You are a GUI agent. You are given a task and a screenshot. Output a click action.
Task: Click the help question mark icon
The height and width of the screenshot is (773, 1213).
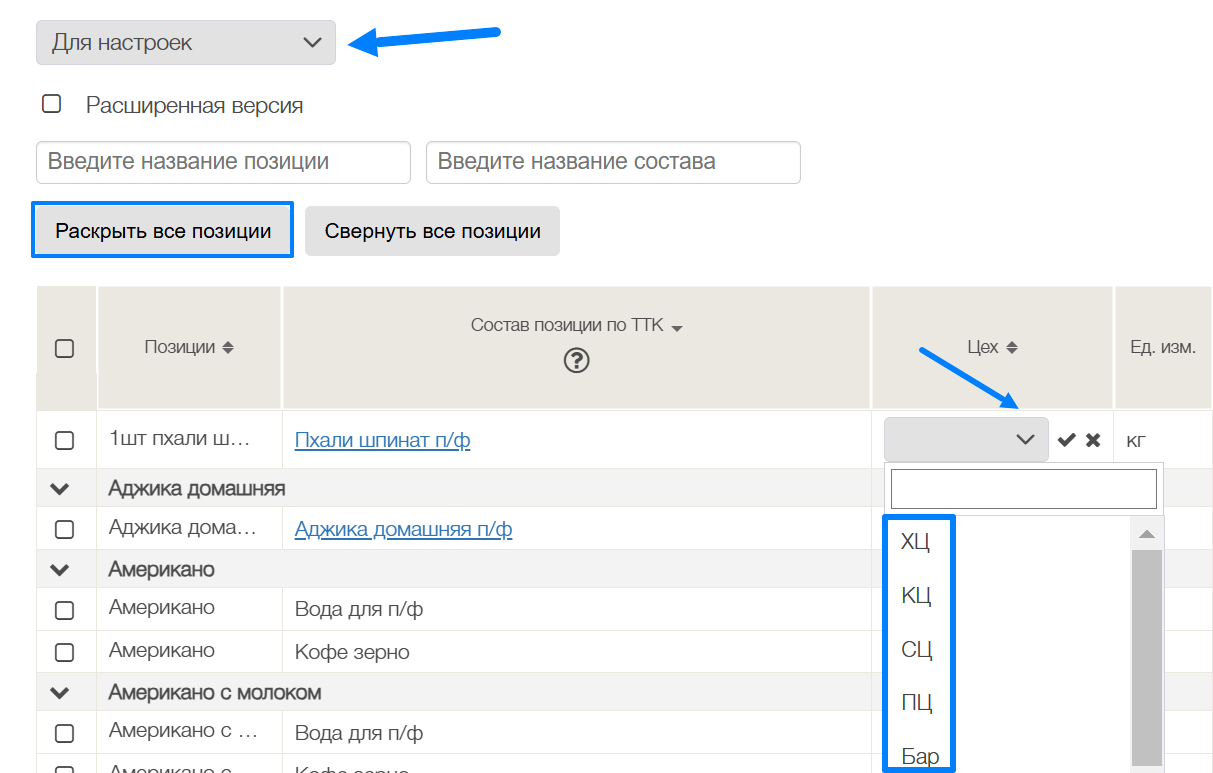pyautogui.click(x=576, y=361)
